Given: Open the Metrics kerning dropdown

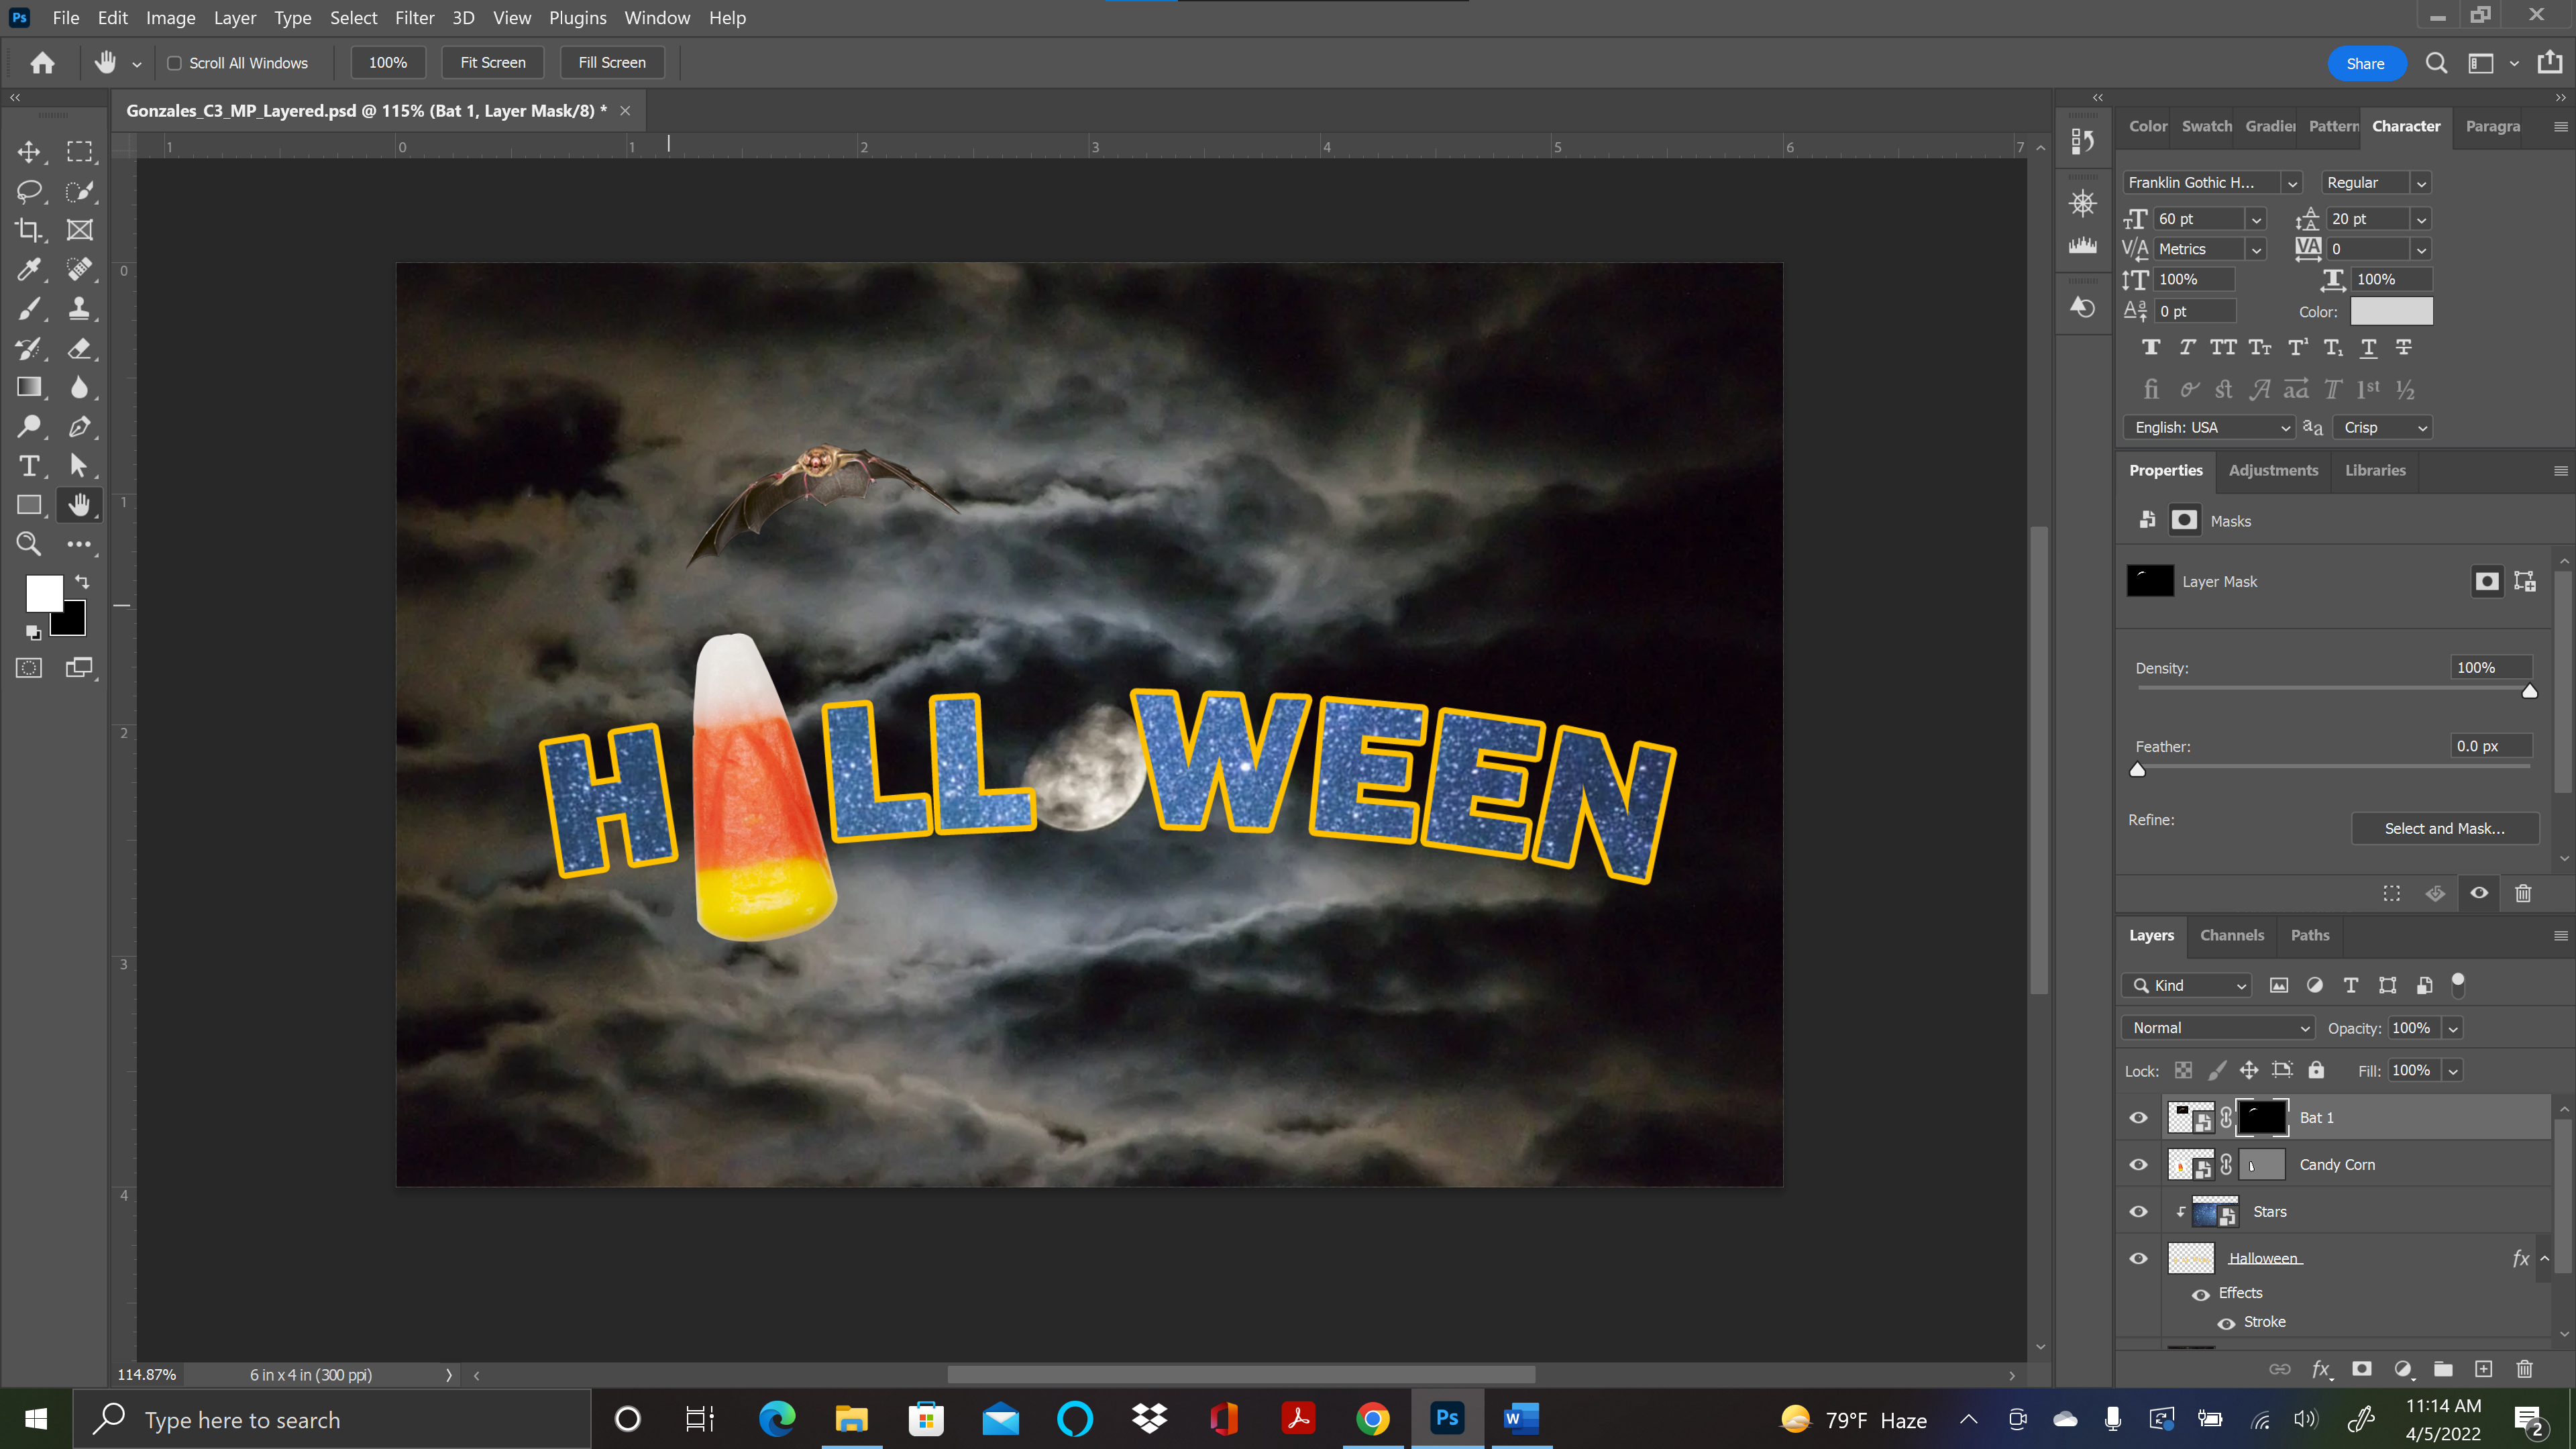Looking at the screenshot, I should click(x=2256, y=249).
